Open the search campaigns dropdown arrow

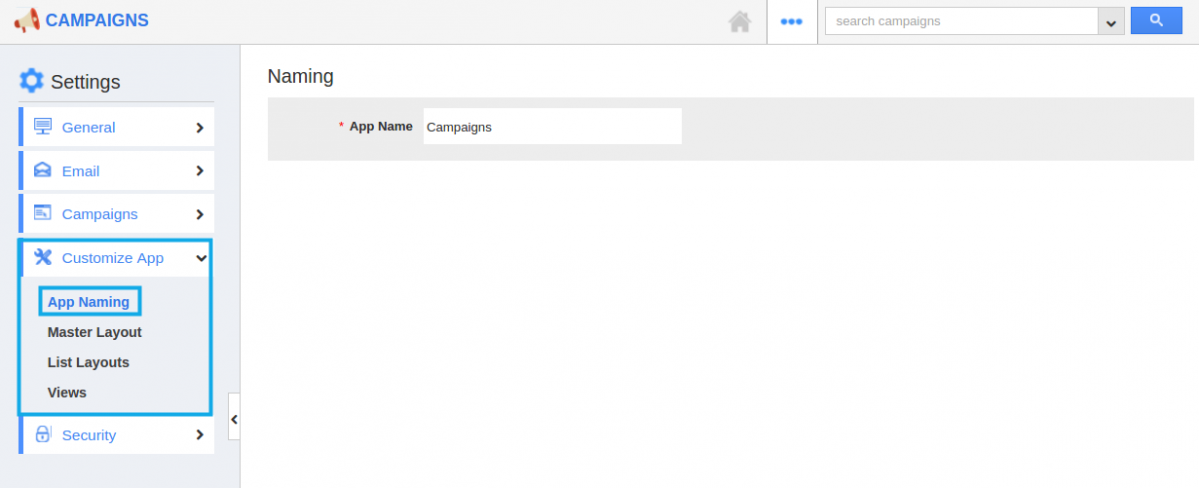pos(1110,22)
